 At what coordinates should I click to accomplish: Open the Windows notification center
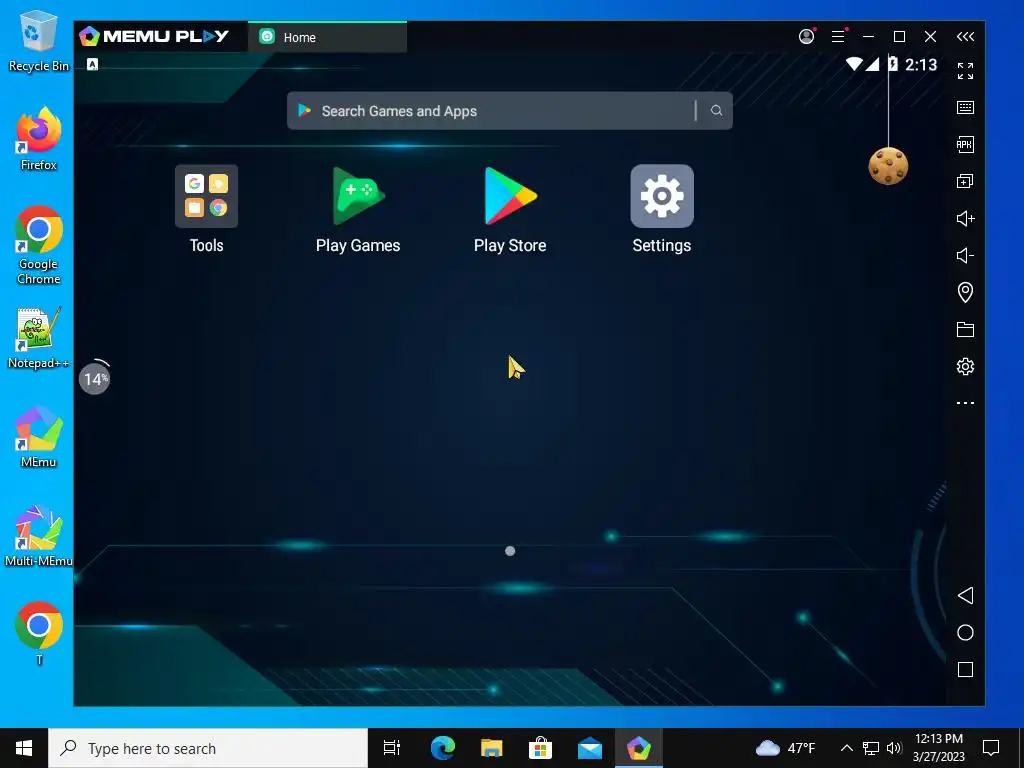point(991,748)
